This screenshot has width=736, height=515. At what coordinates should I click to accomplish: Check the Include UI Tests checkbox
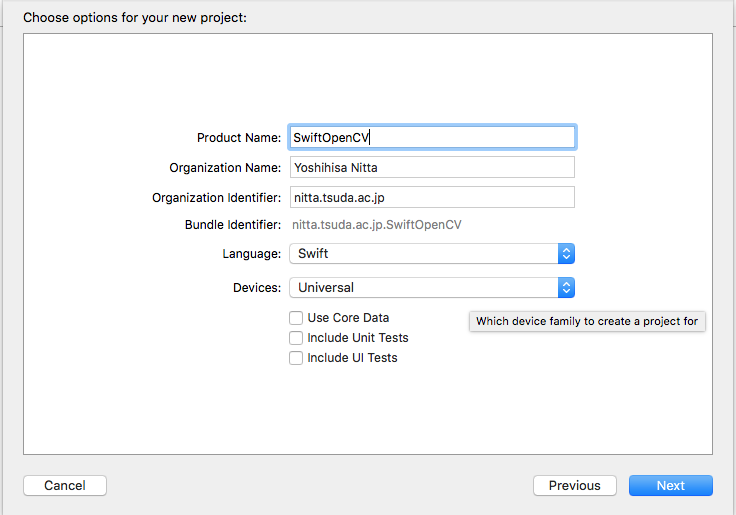pyautogui.click(x=296, y=358)
